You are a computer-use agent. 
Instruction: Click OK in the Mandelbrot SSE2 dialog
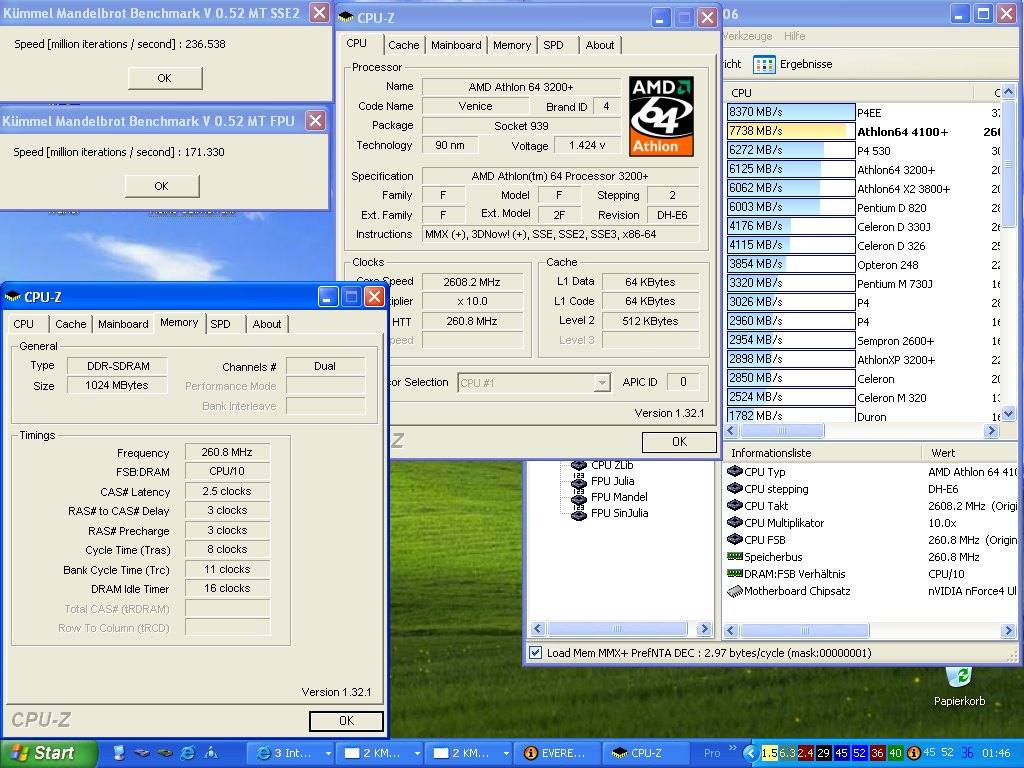pyautogui.click(x=165, y=78)
